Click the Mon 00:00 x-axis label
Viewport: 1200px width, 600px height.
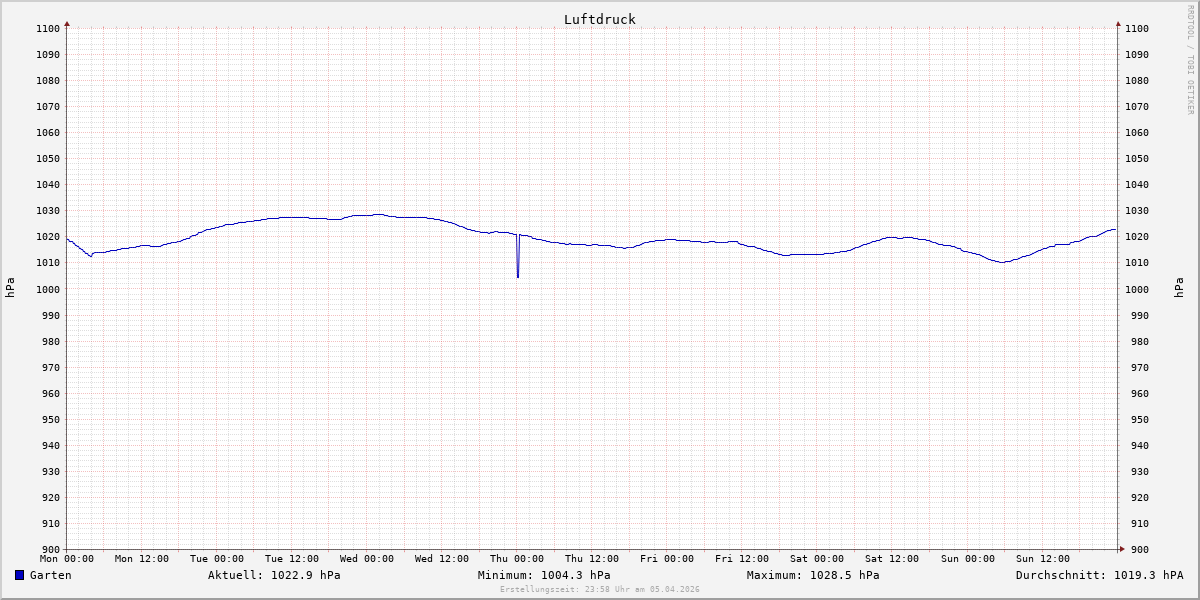point(67,559)
